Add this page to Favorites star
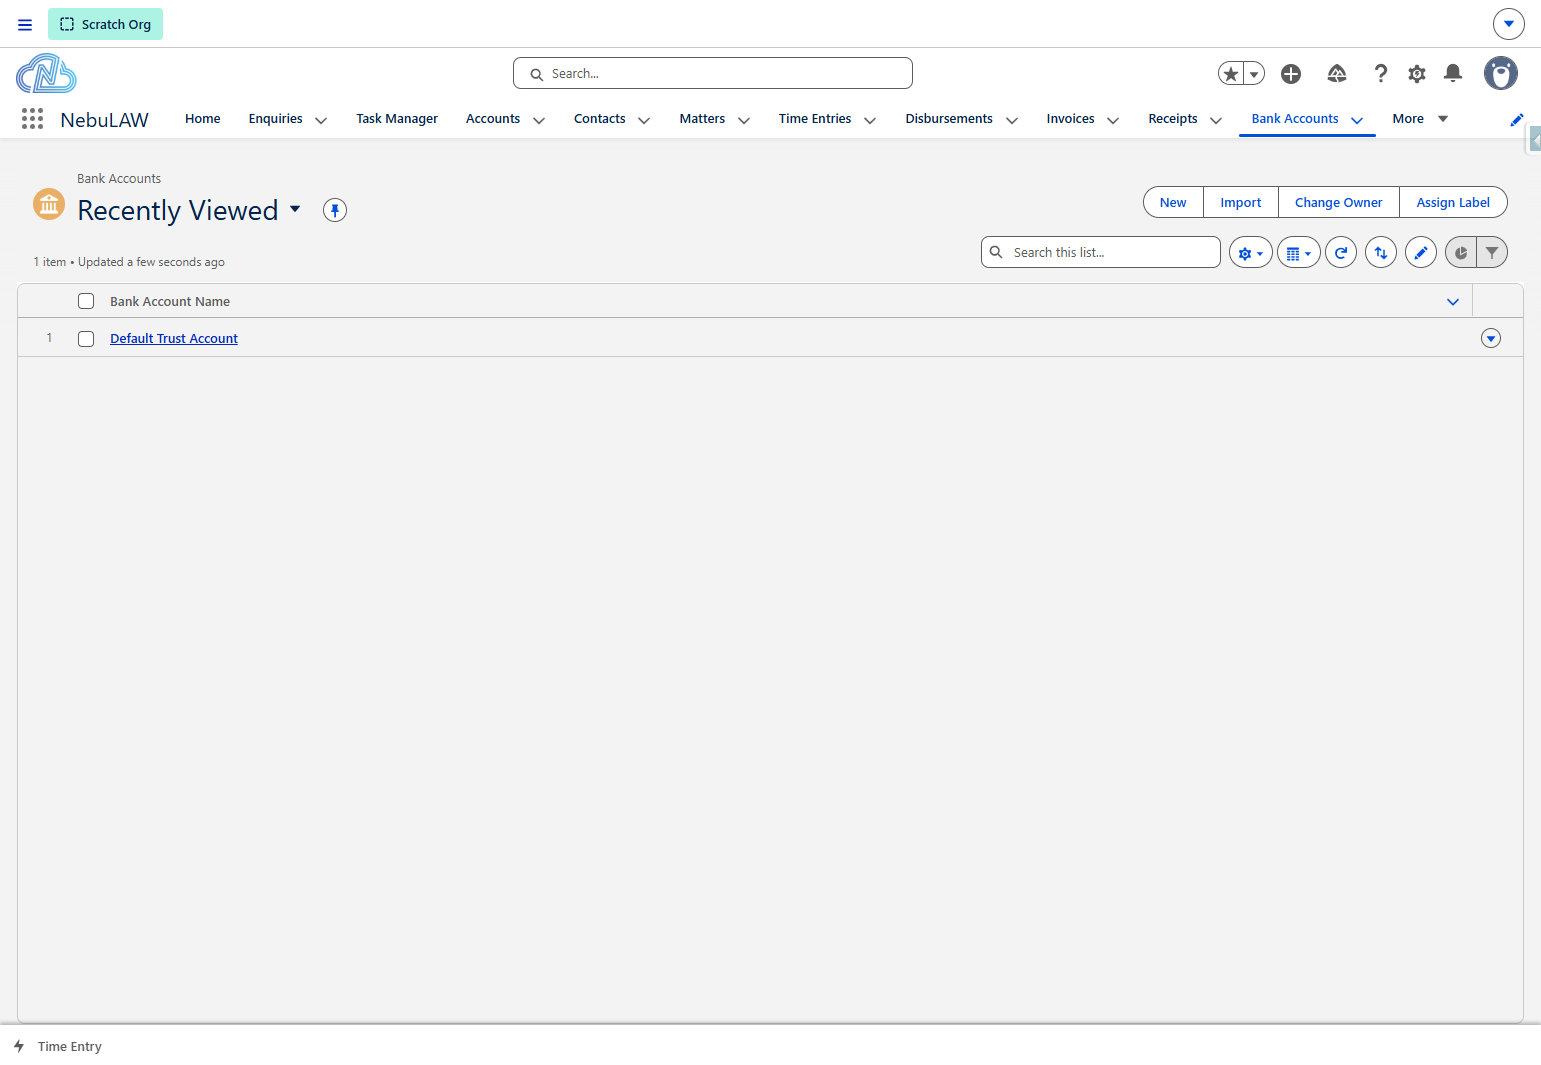This screenshot has width=1541, height=1065. click(1231, 74)
